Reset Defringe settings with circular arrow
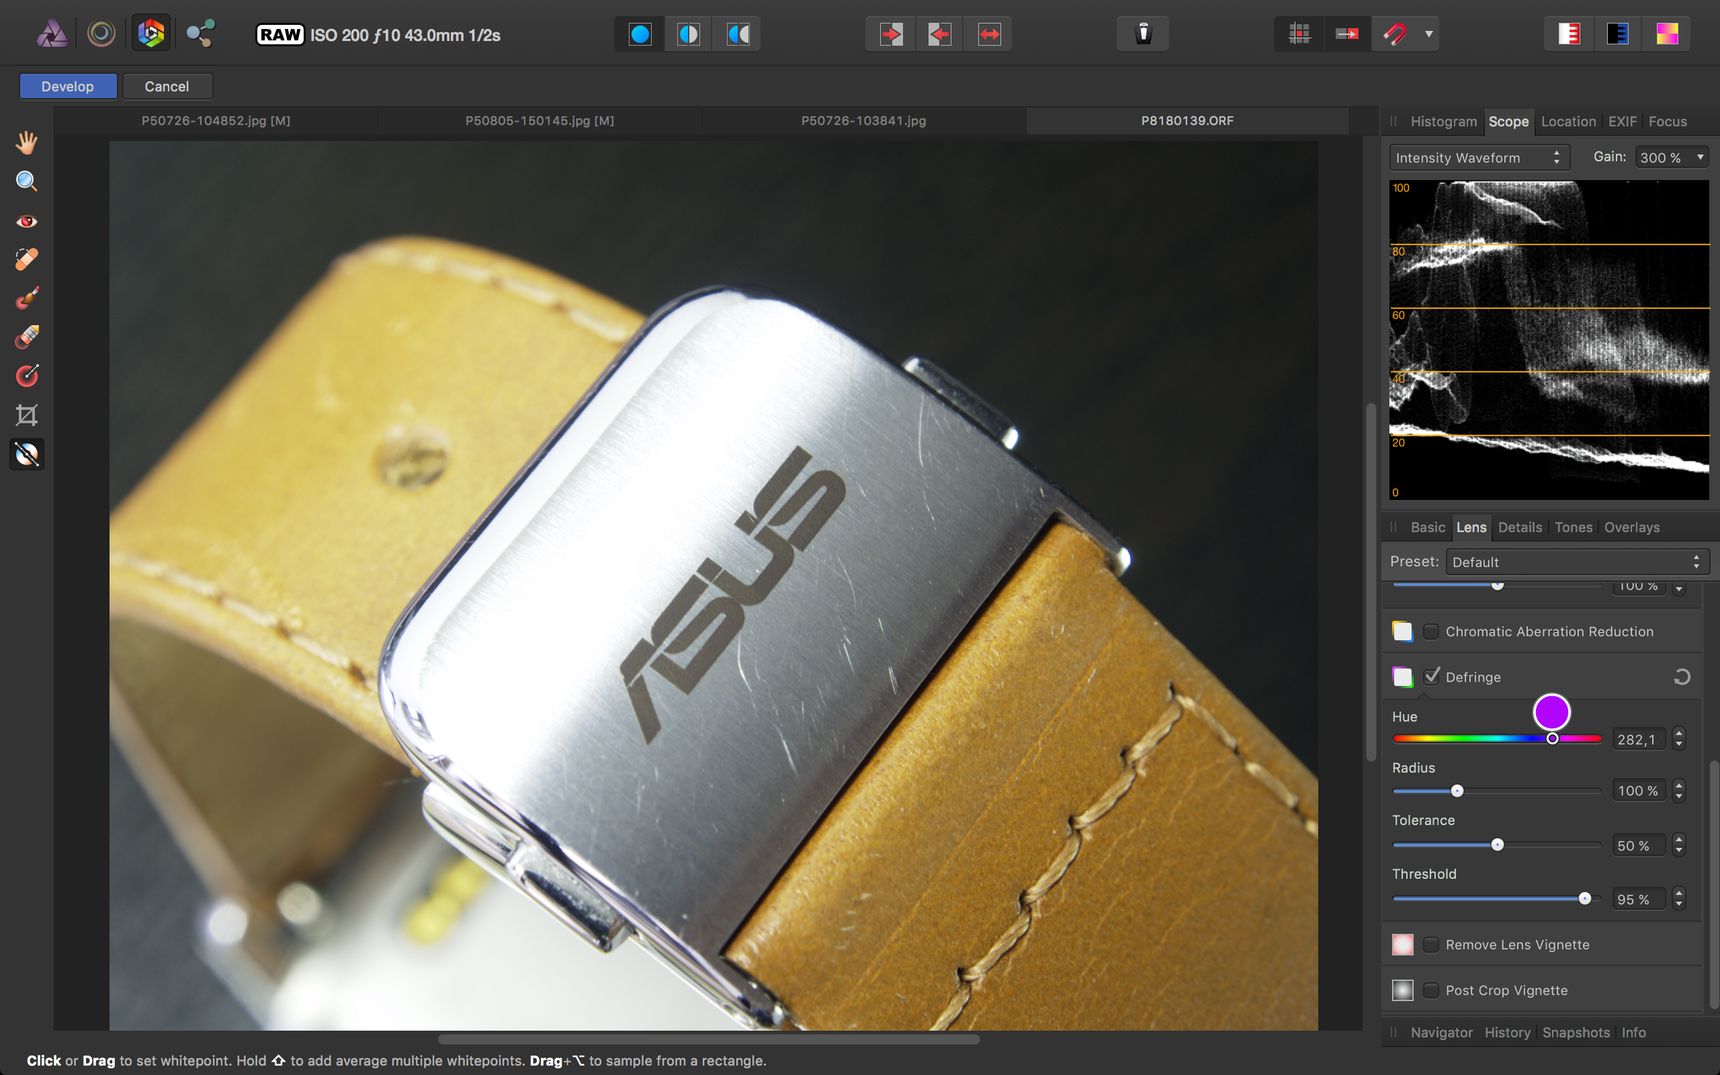The height and width of the screenshot is (1075, 1720). [x=1682, y=677]
